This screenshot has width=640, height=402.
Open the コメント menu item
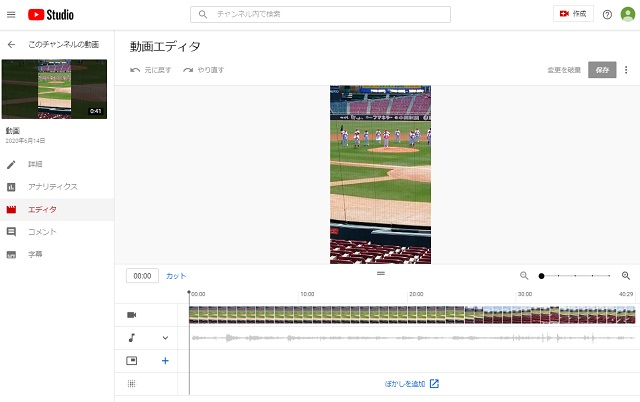42,232
